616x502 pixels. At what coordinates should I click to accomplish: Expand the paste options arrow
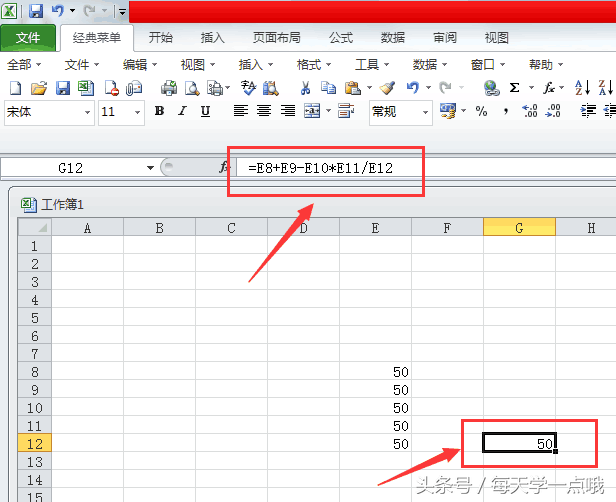pos(369,88)
